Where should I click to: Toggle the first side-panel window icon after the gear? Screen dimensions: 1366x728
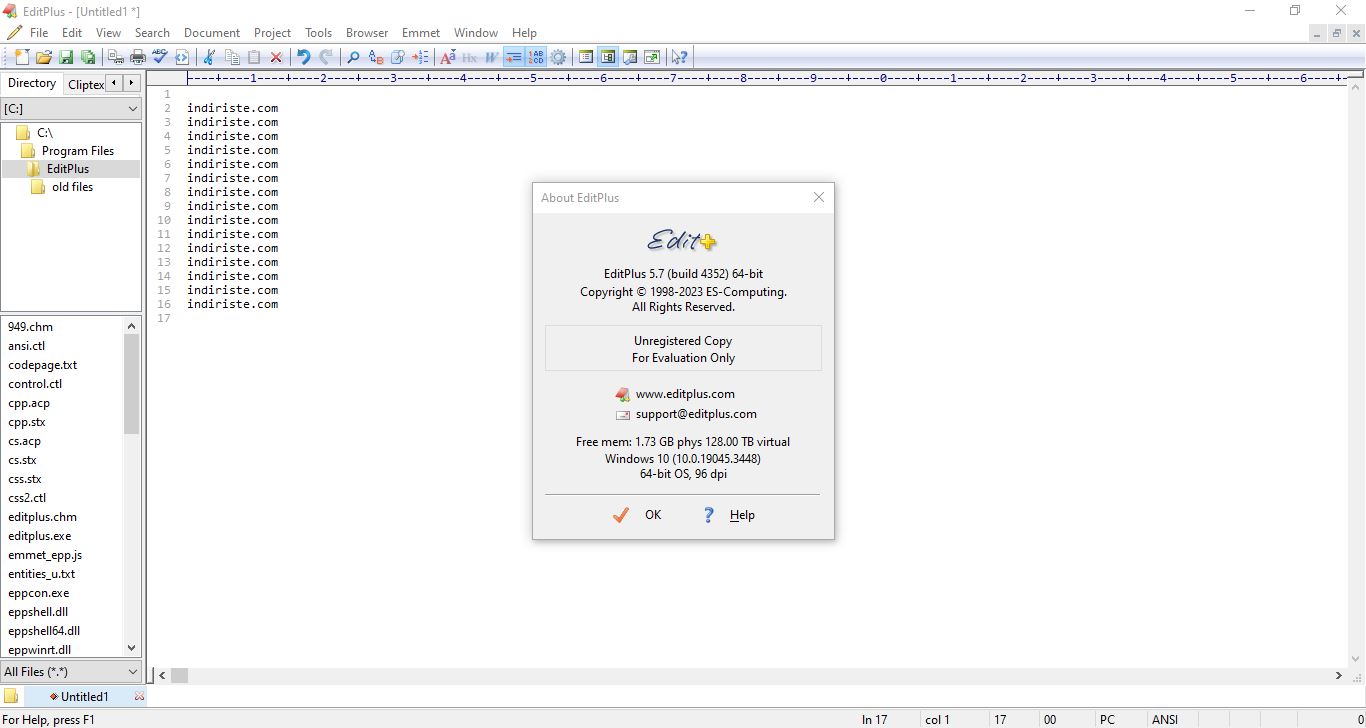(x=586, y=57)
